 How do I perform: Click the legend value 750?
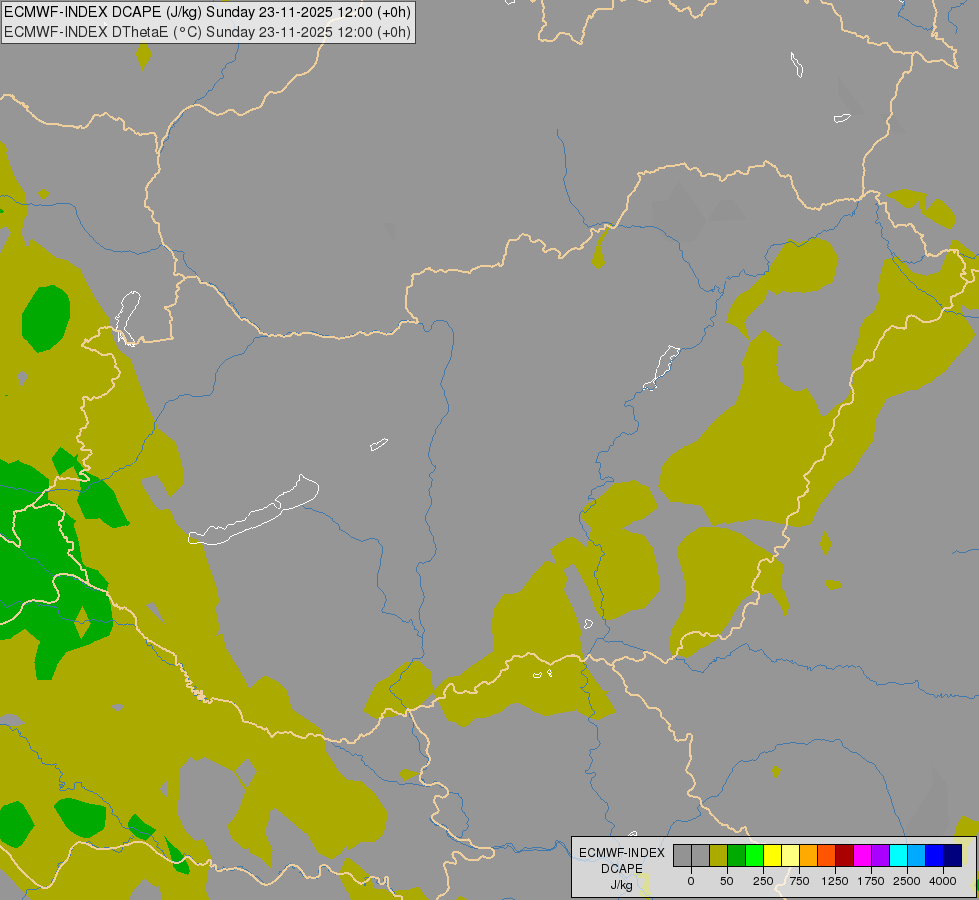(x=799, y=881)
